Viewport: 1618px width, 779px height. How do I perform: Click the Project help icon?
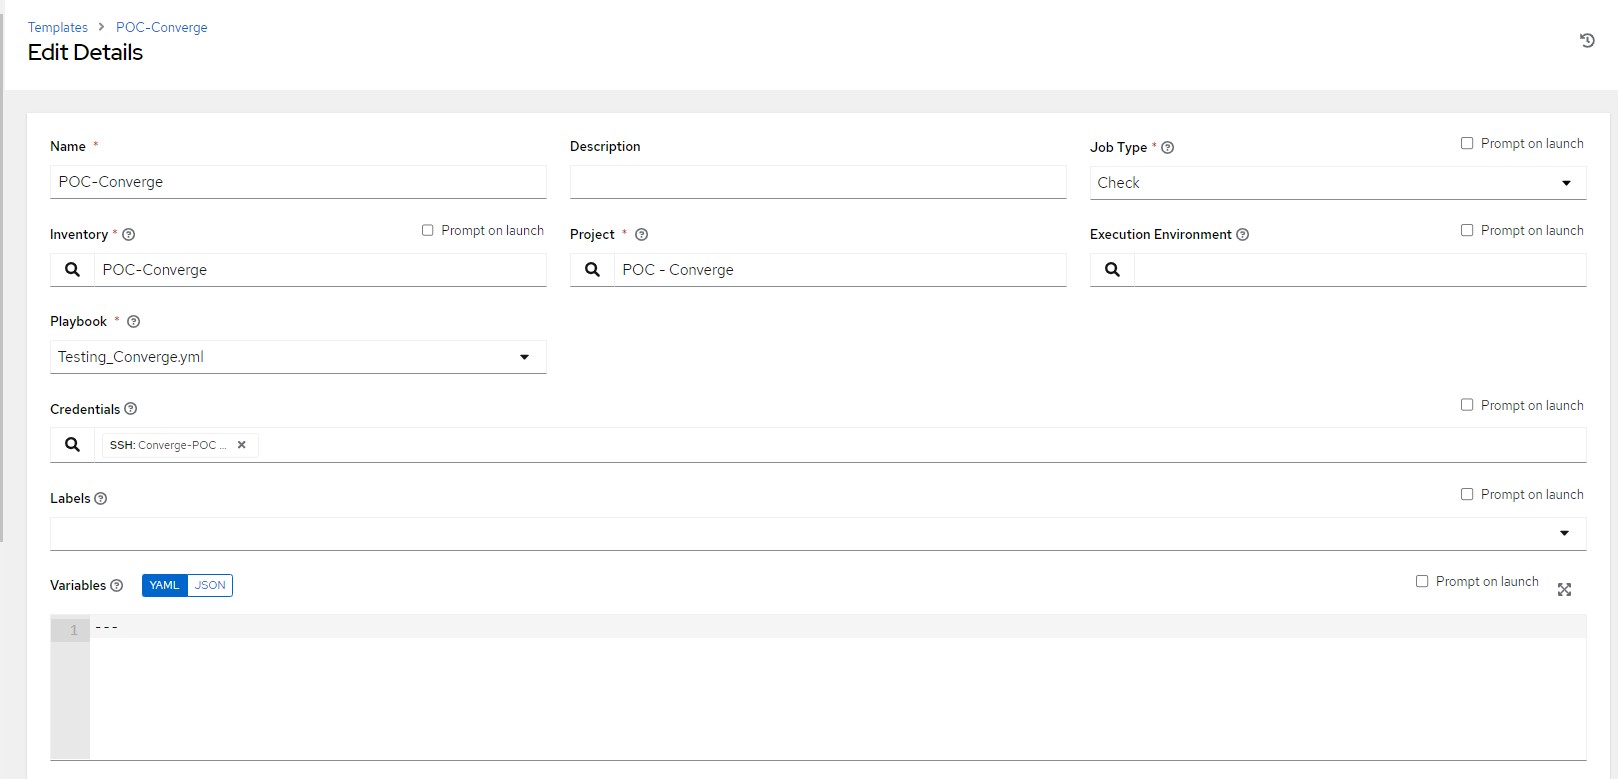(x=642, y=235)
